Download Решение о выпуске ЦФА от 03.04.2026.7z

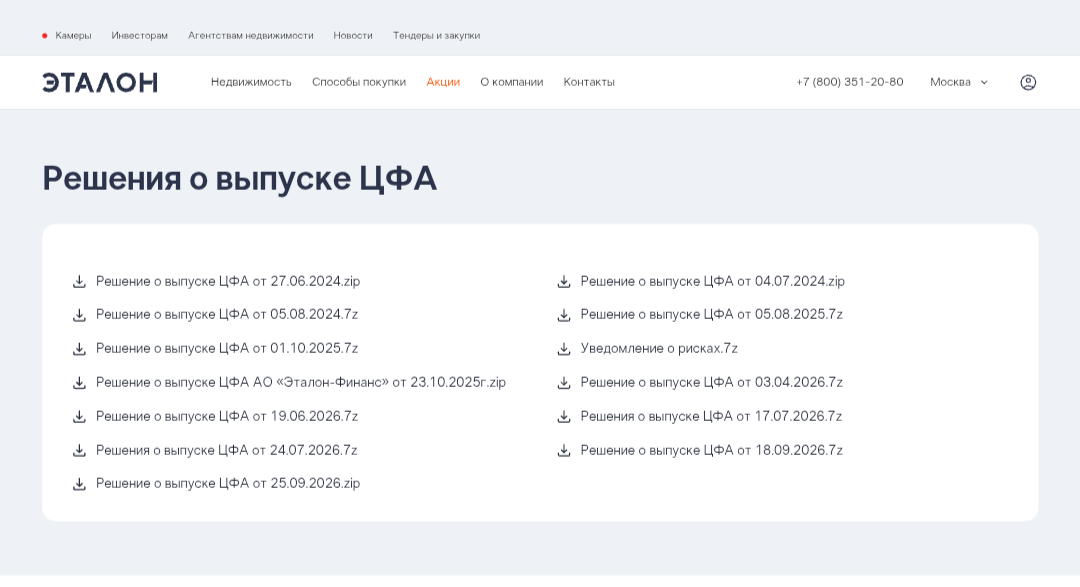pos(712,382)
